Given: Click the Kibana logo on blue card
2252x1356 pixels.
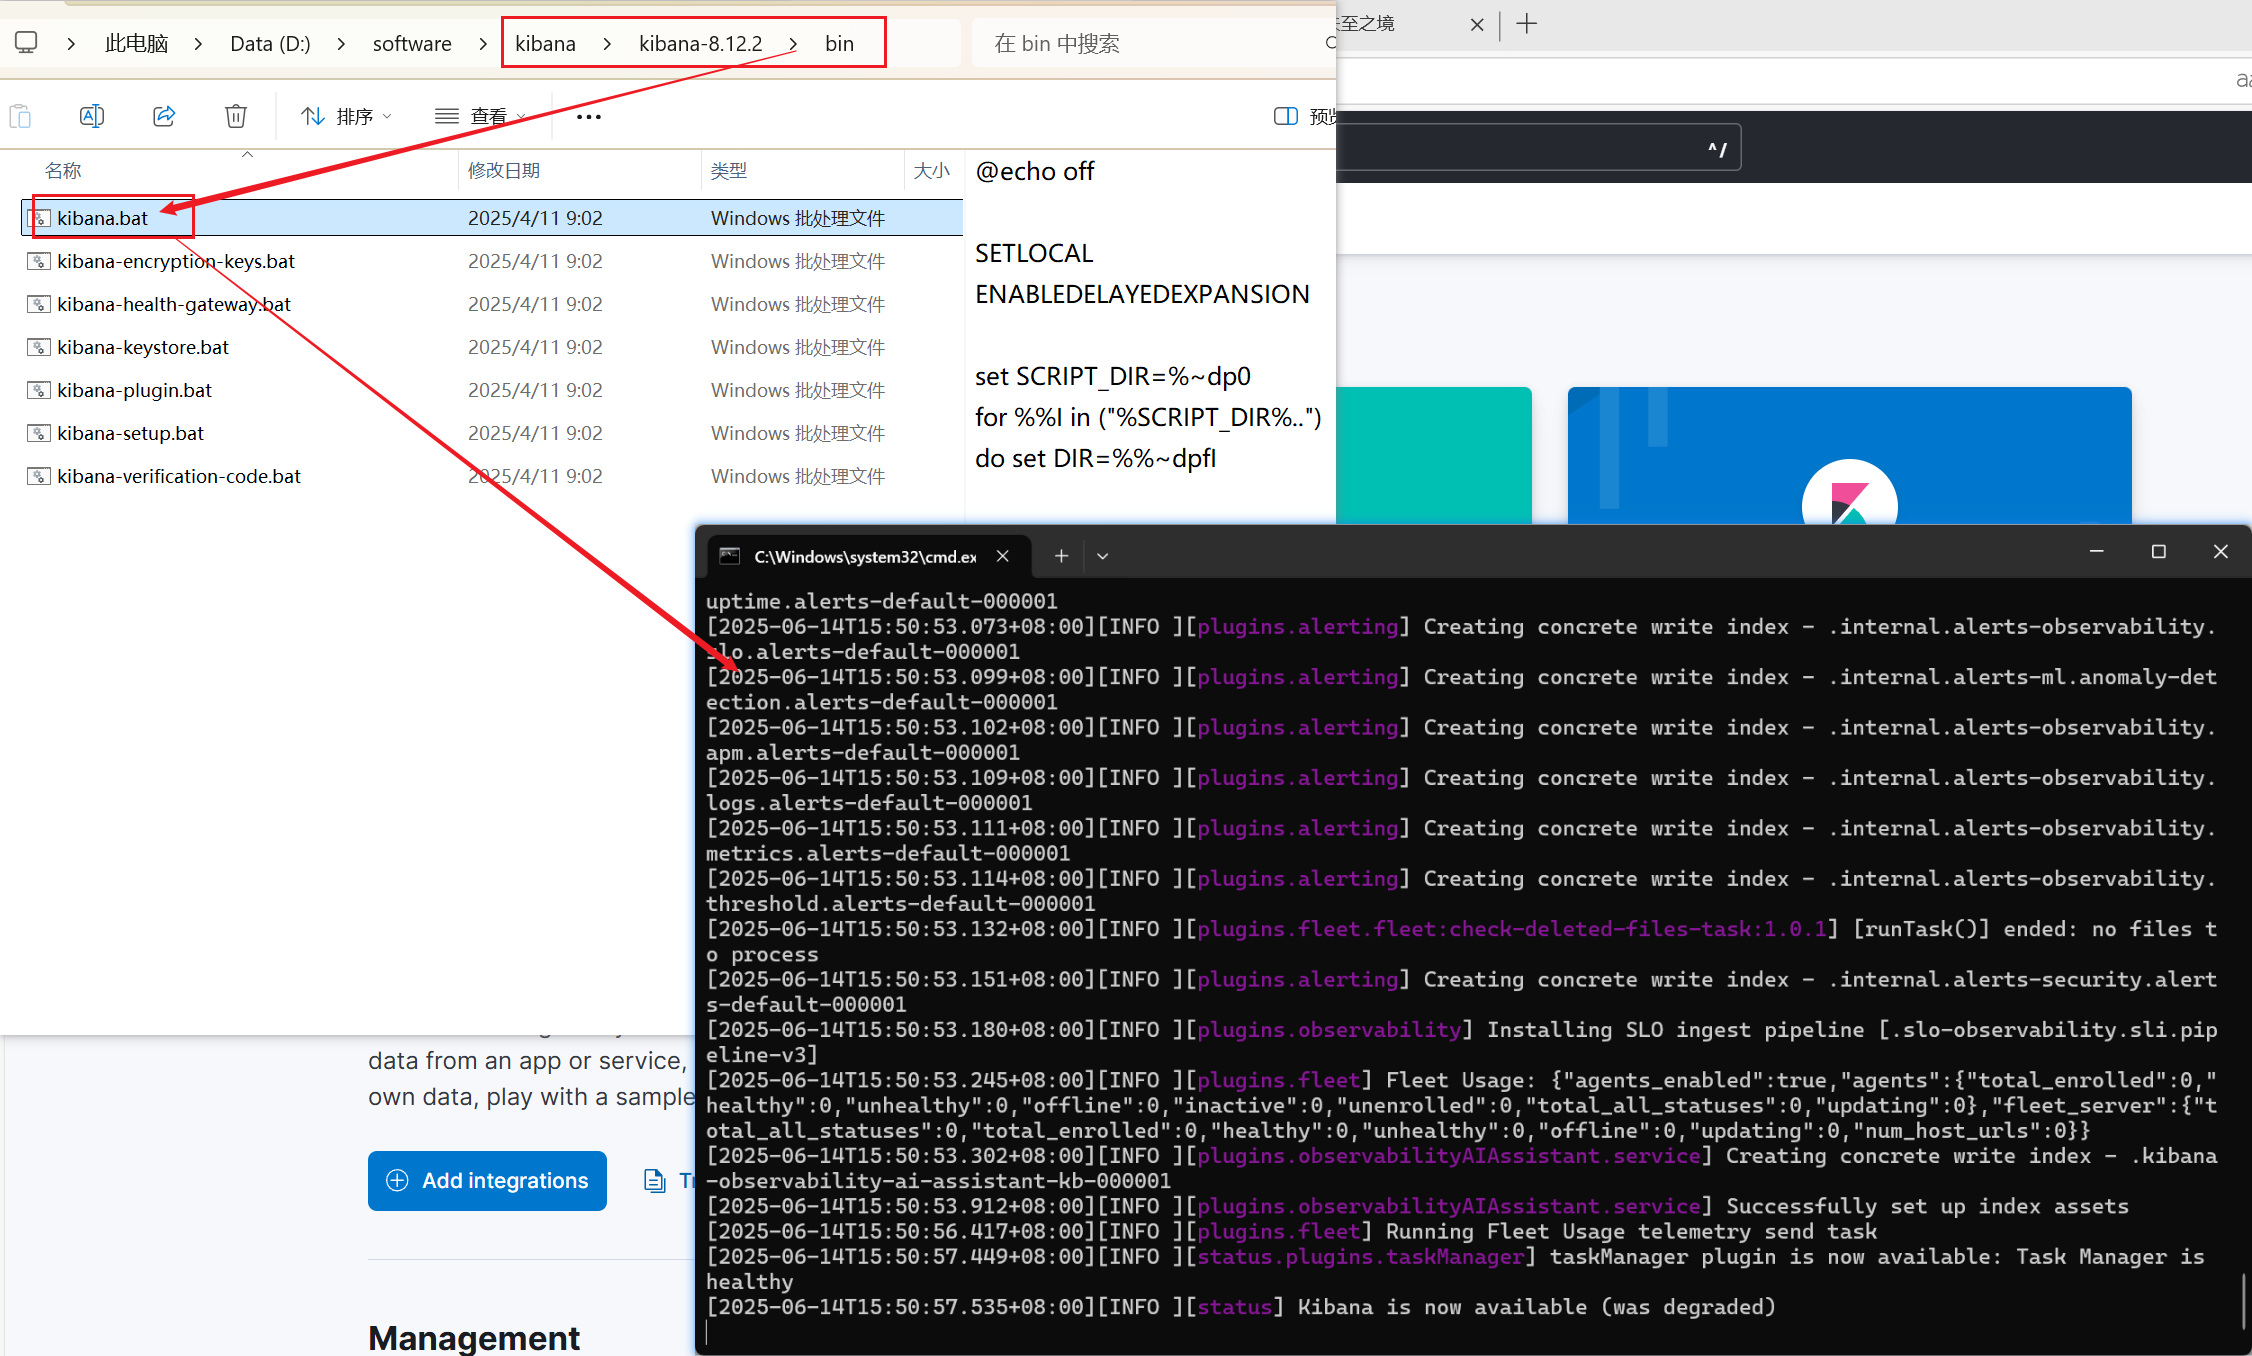Looking at the screenshot, I should click(x=1849, y=500).
